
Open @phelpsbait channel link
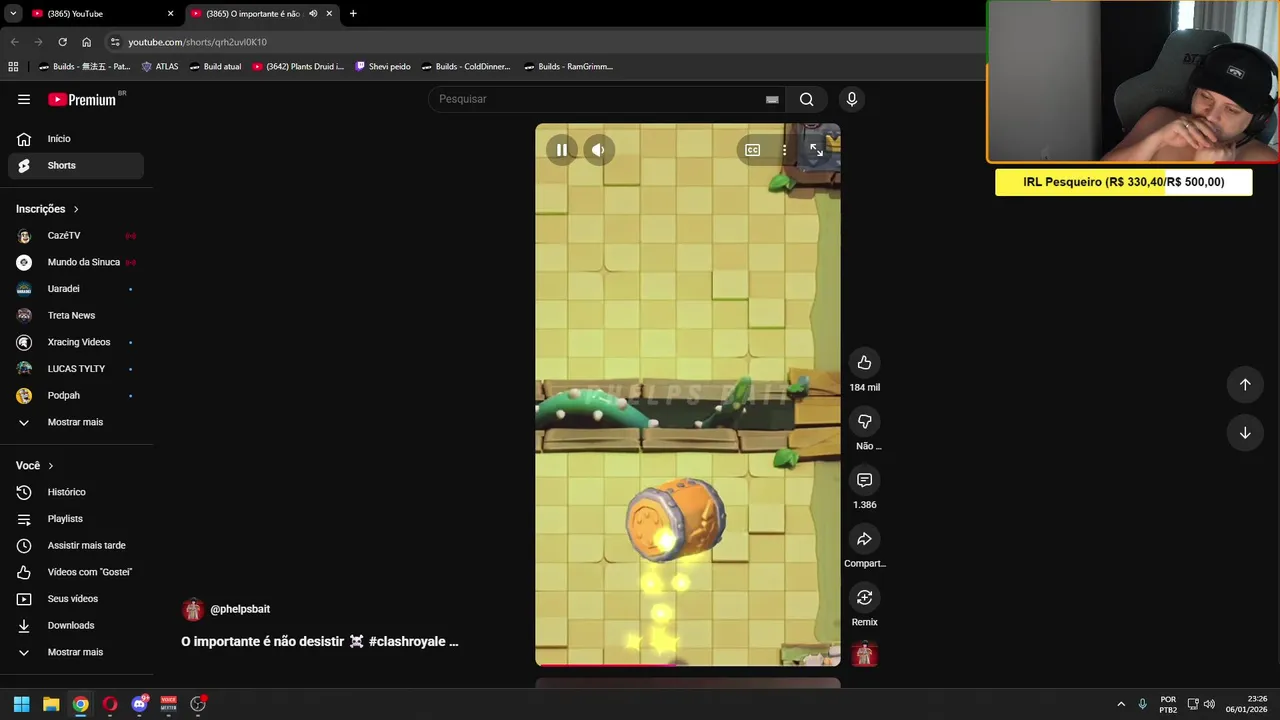click(x=240, y=609)
